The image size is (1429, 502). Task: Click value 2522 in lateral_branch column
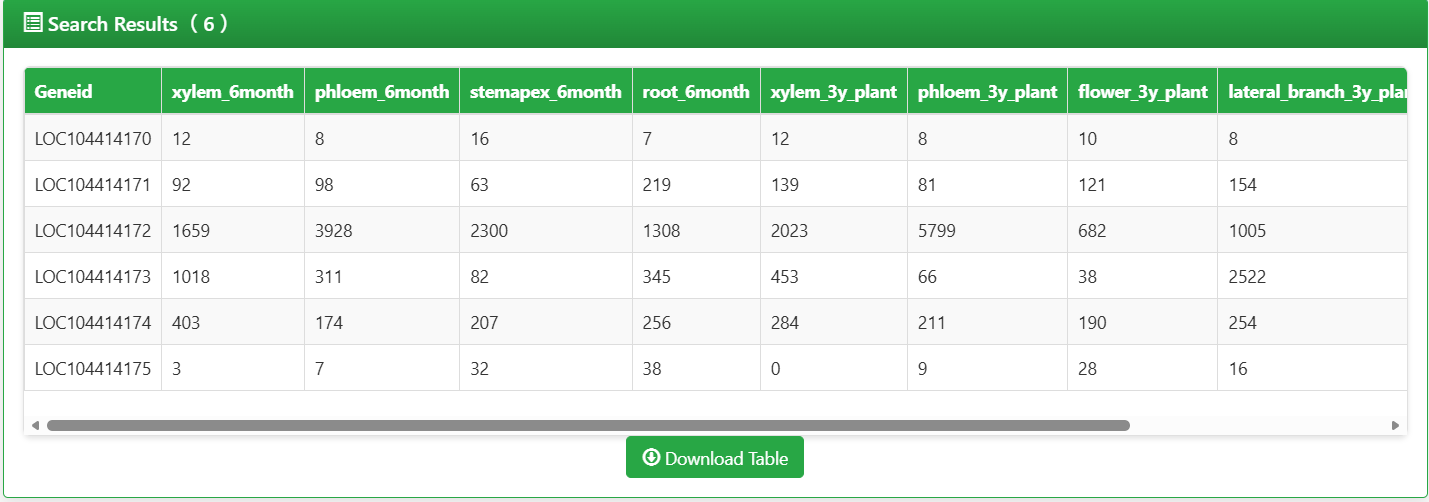(x=1247, y=277)
